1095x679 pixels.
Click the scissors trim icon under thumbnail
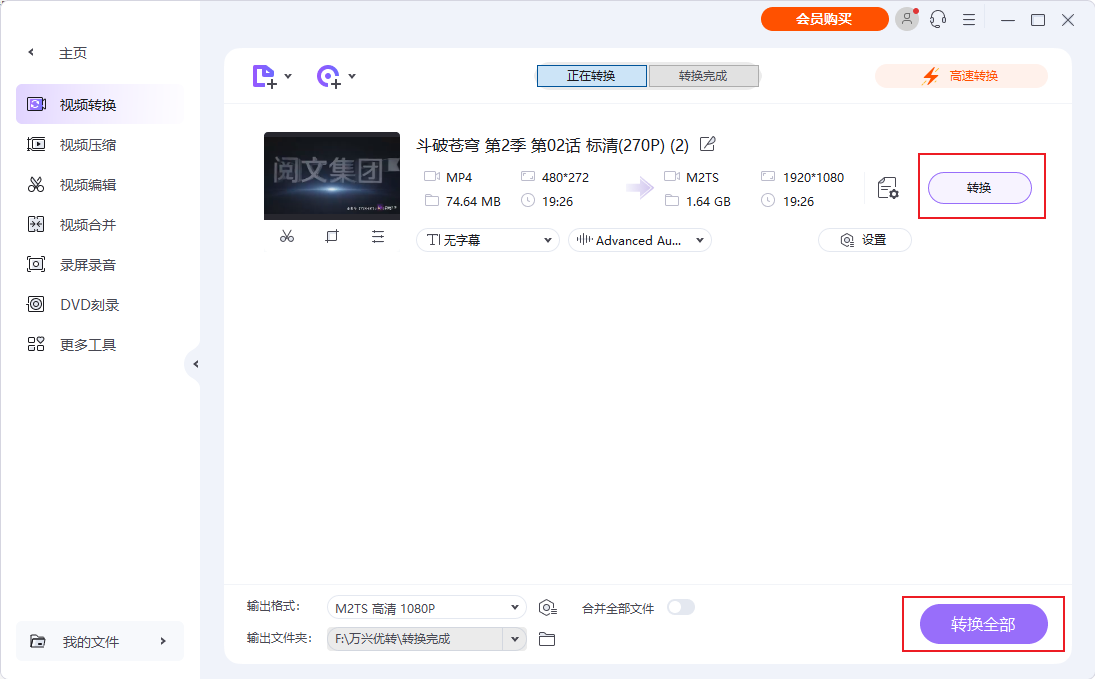pos(287,237)
